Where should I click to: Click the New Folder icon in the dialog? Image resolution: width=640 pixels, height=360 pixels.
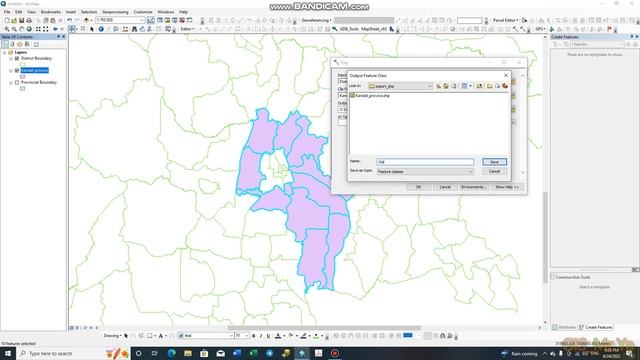(x=489, y=86)
